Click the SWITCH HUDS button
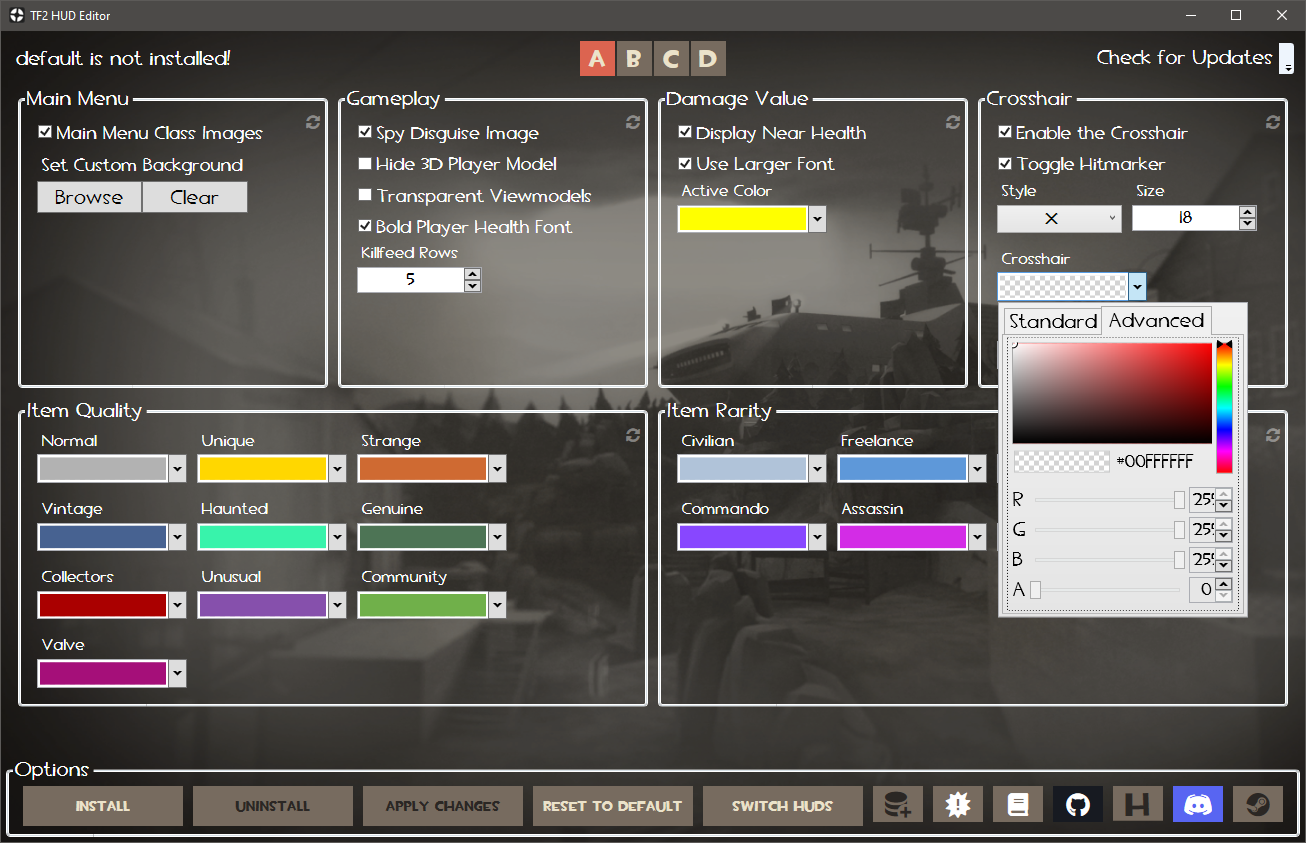1306x843 pixels. (x=783, y=806)
